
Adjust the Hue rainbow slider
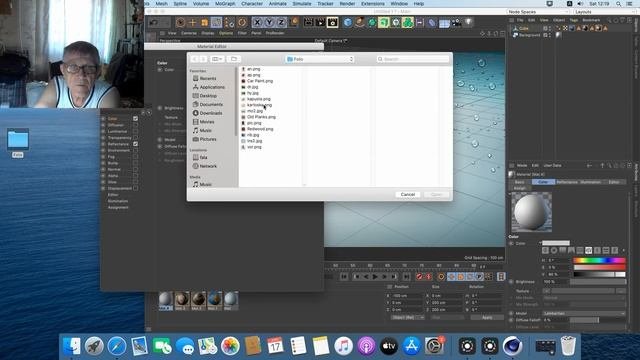tap(599, 260)
